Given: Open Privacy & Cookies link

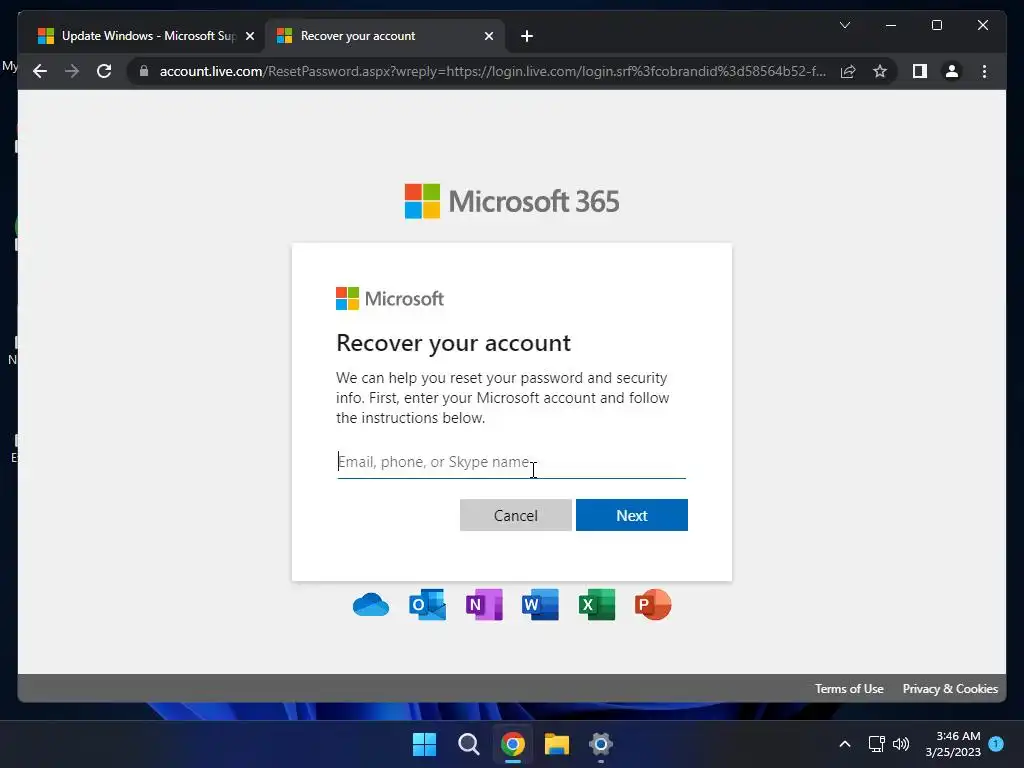Looking at the screenshot, I should tap(950, 689).
